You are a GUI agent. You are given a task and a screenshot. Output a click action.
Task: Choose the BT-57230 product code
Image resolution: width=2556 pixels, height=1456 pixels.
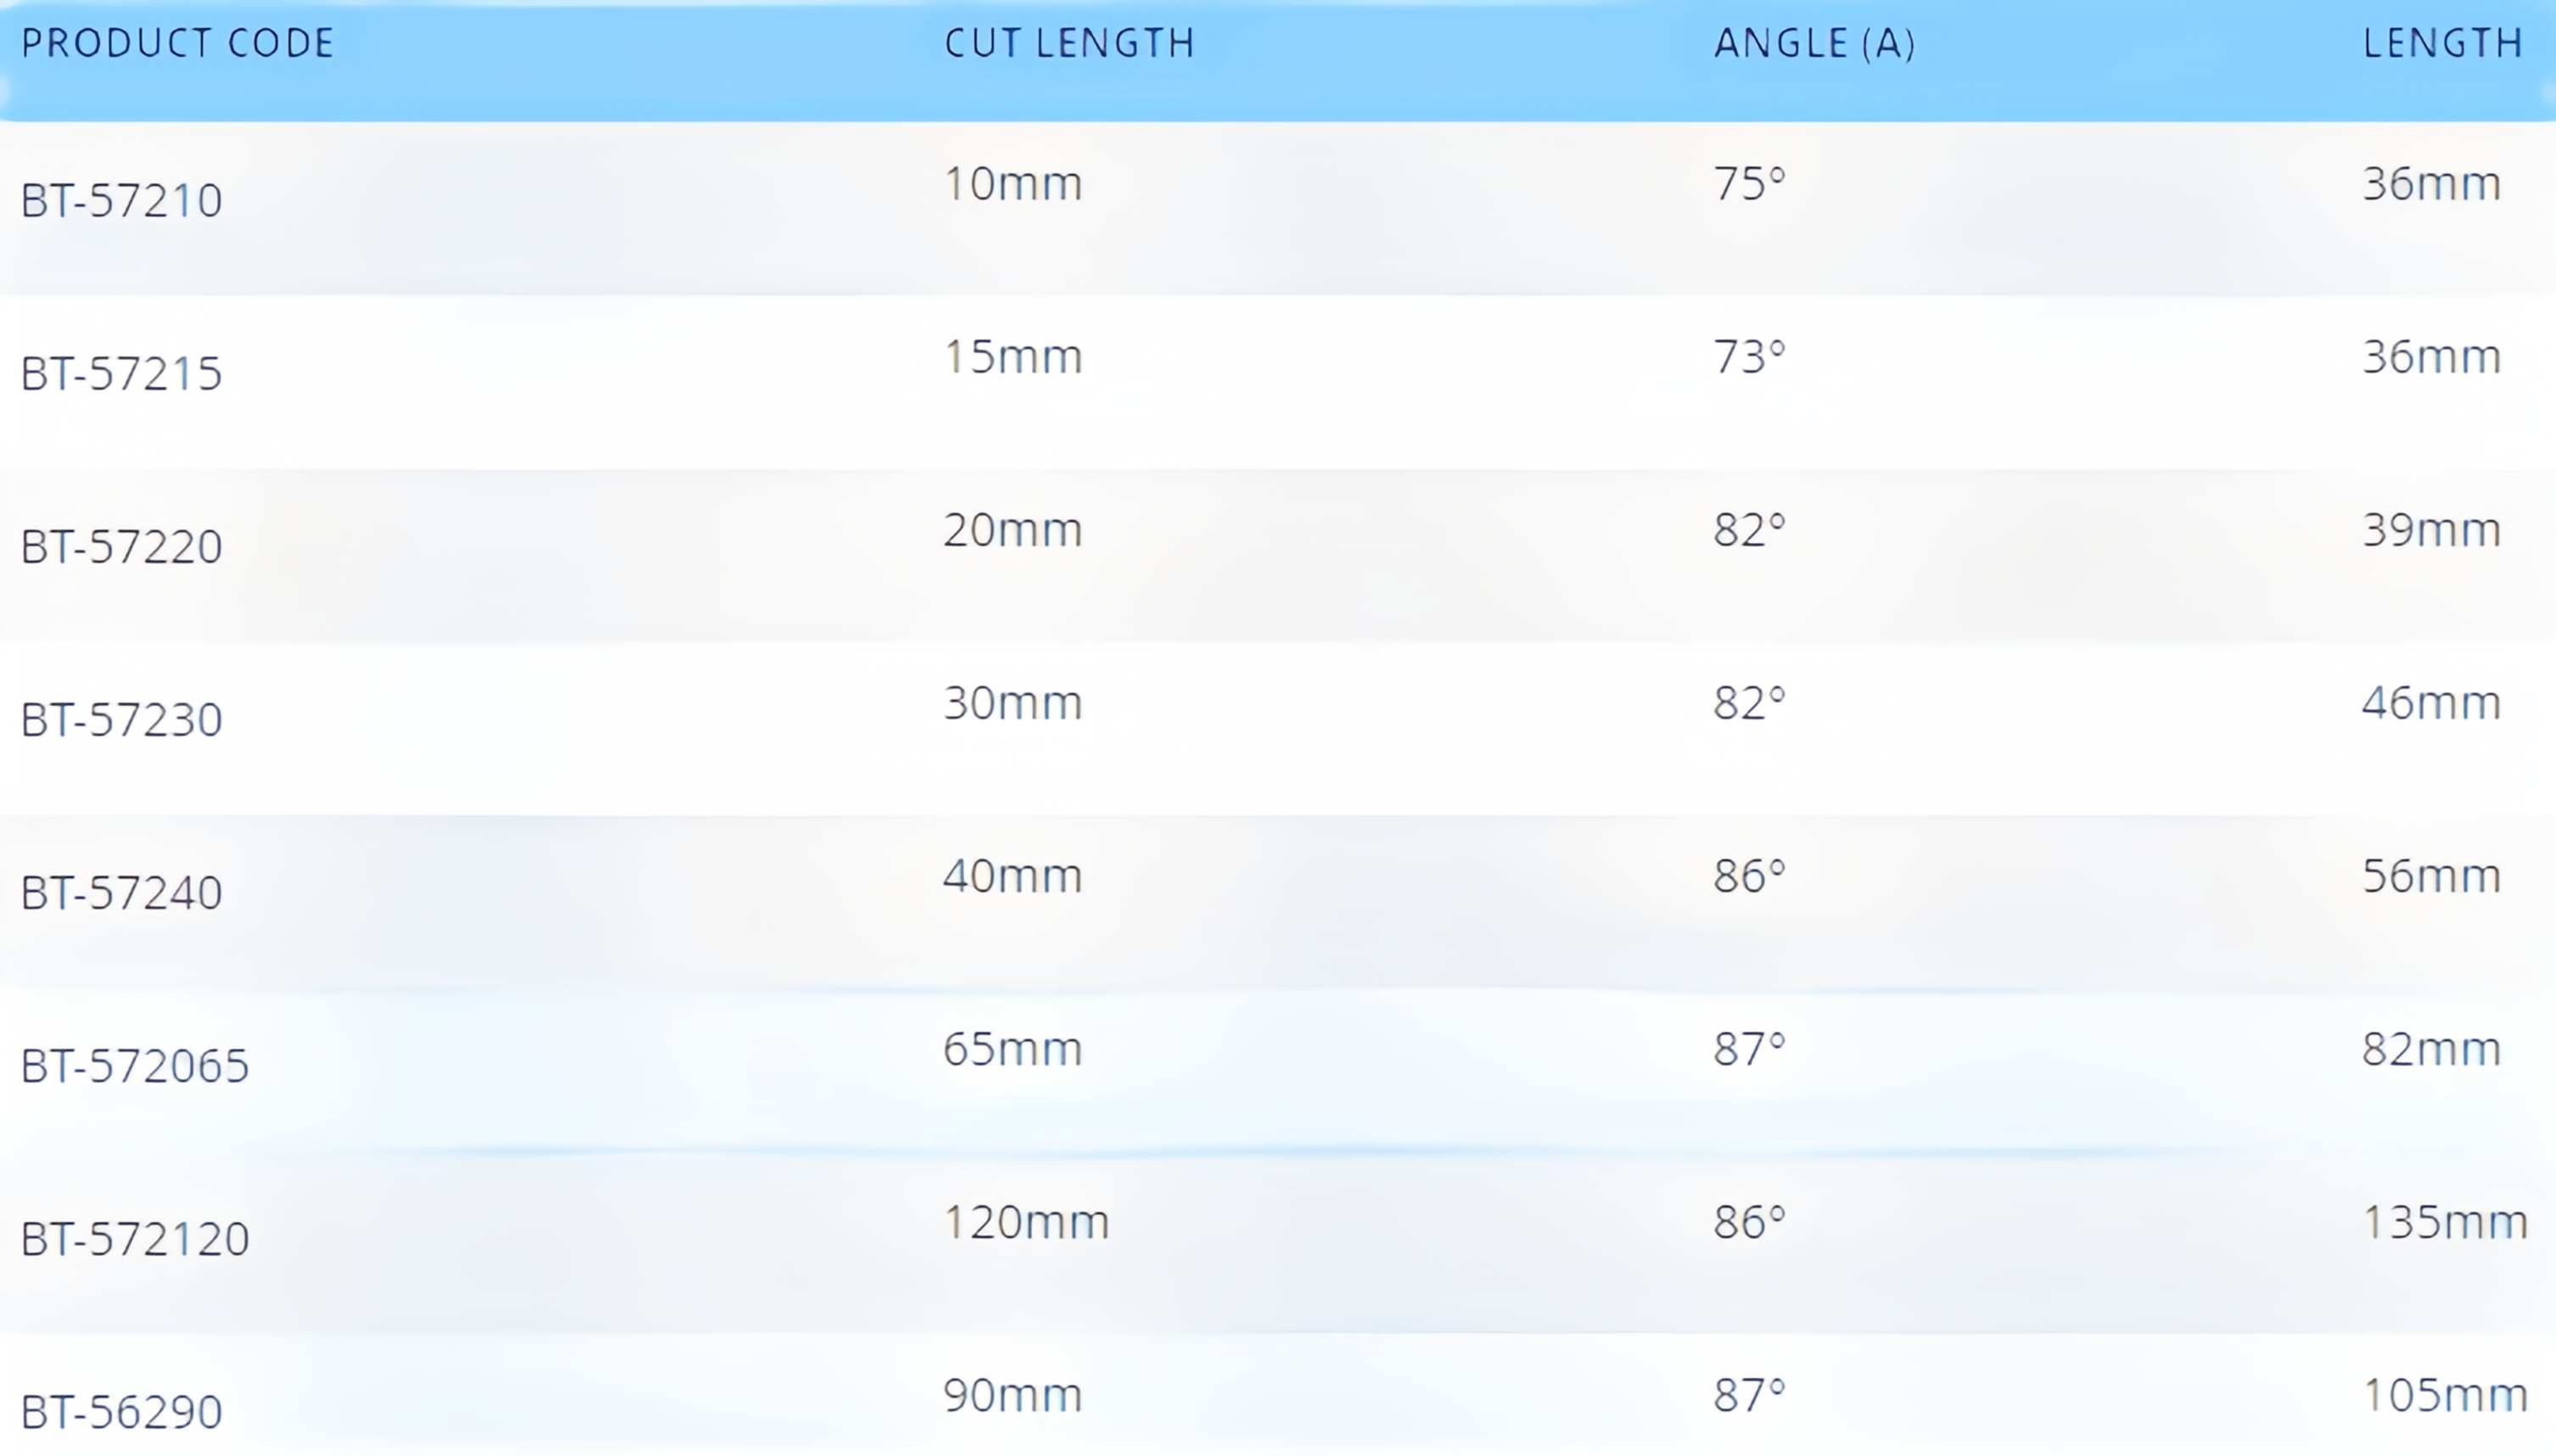click(121, 719)
